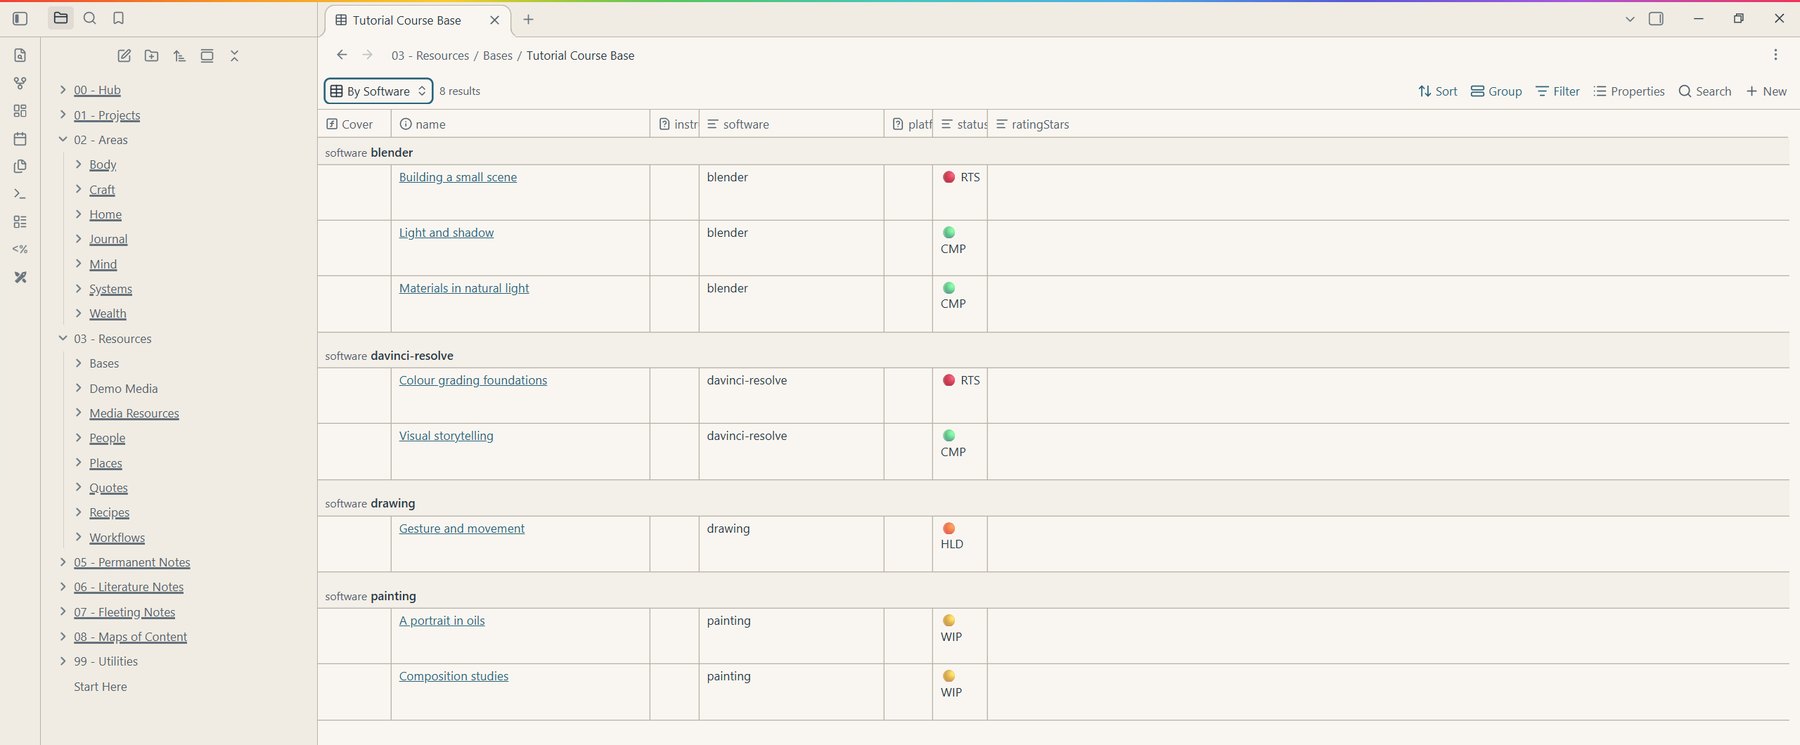Open the quick switcher ribbon icon
Viewport: 1800px width, 745px height.
[x=20, y=55]
